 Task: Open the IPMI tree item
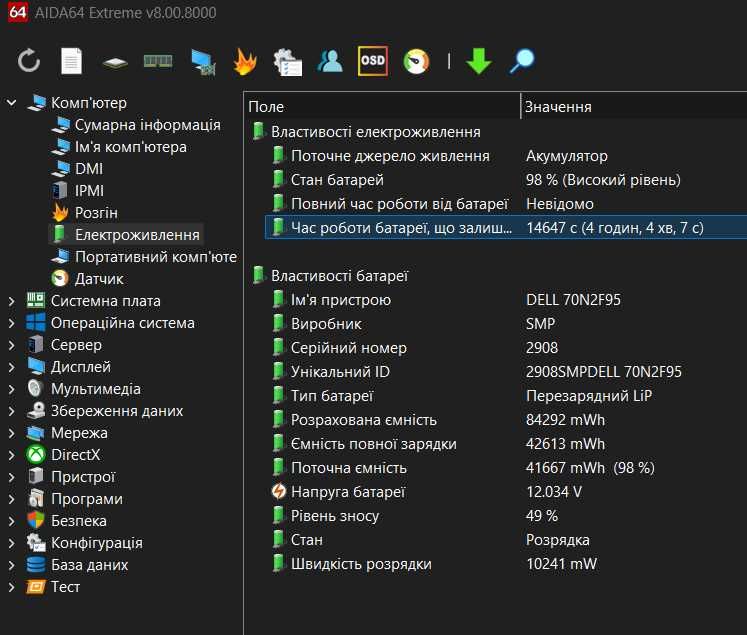(x=89, y=191)
